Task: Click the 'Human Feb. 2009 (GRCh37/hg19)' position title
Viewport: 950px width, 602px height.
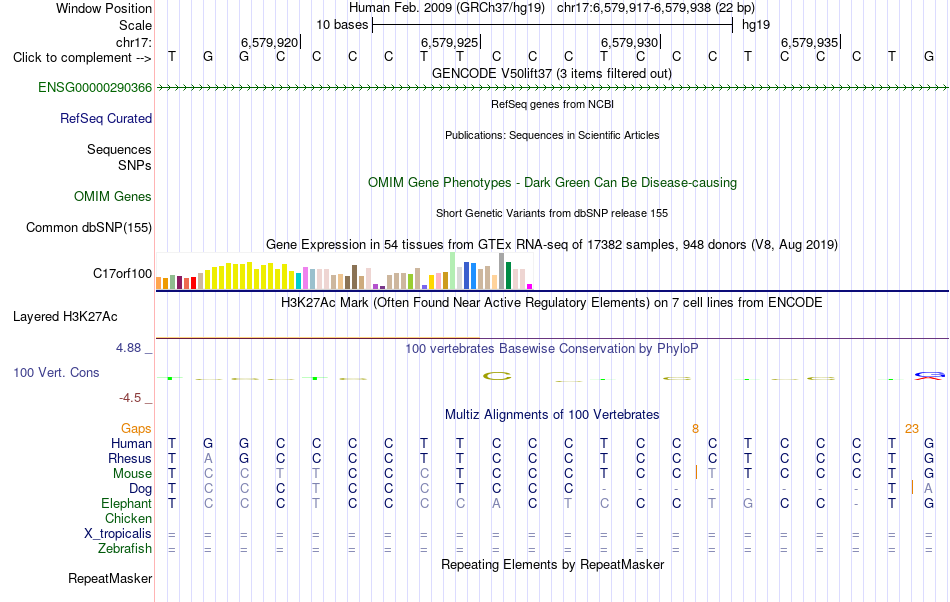Action: coord(447,8)
